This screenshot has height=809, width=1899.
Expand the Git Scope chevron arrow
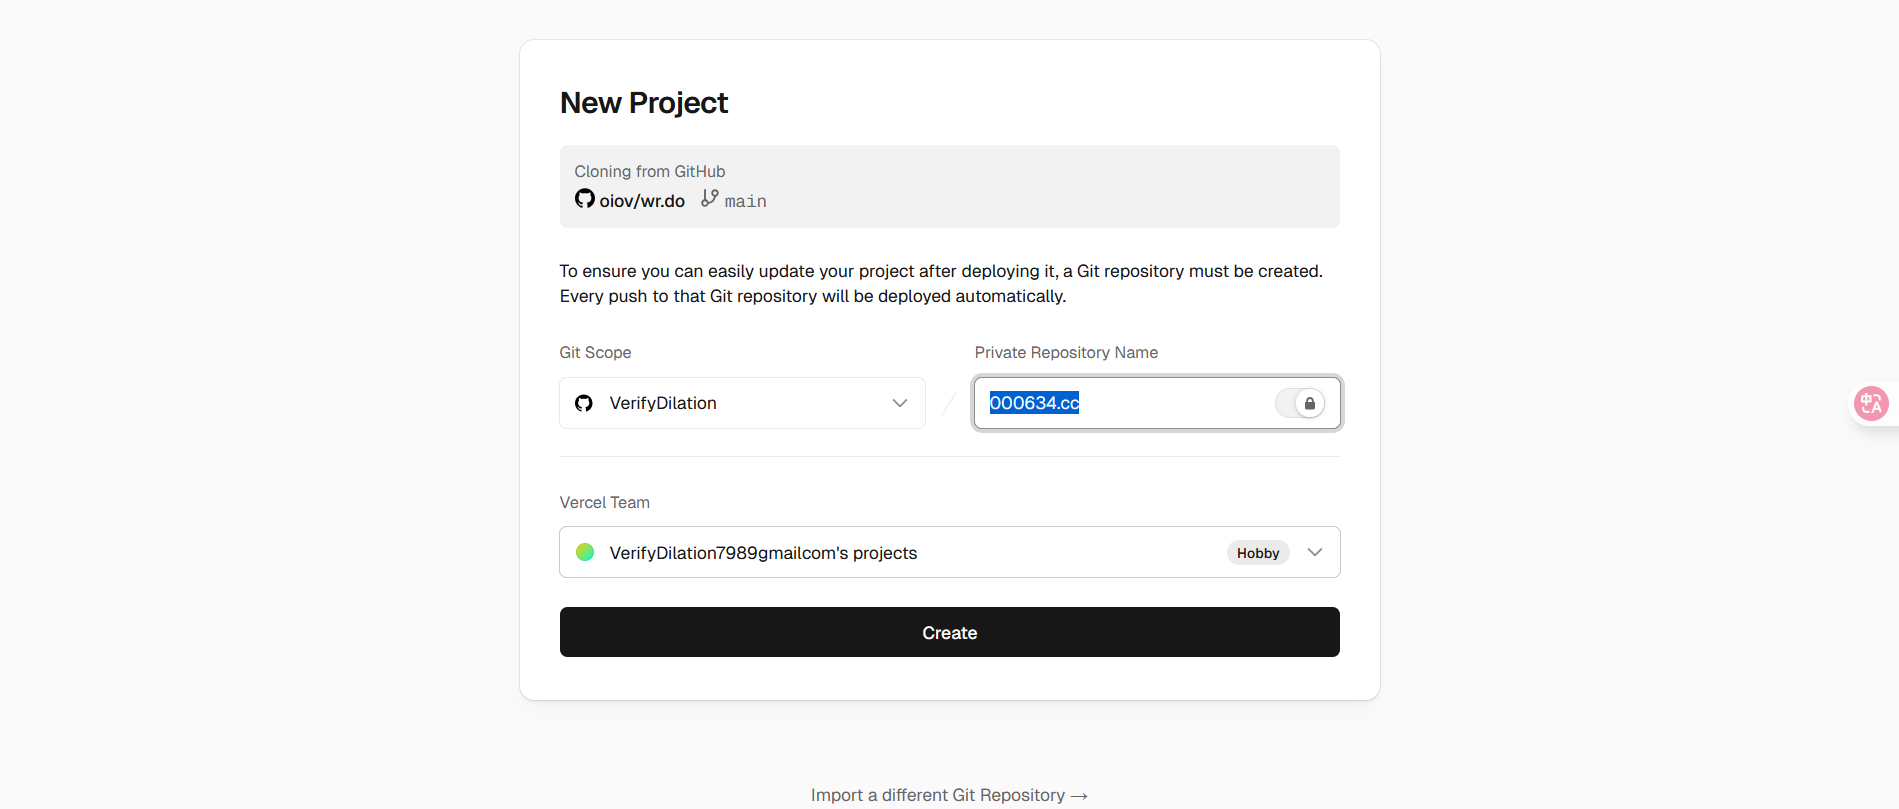click(x=900, y=403)
